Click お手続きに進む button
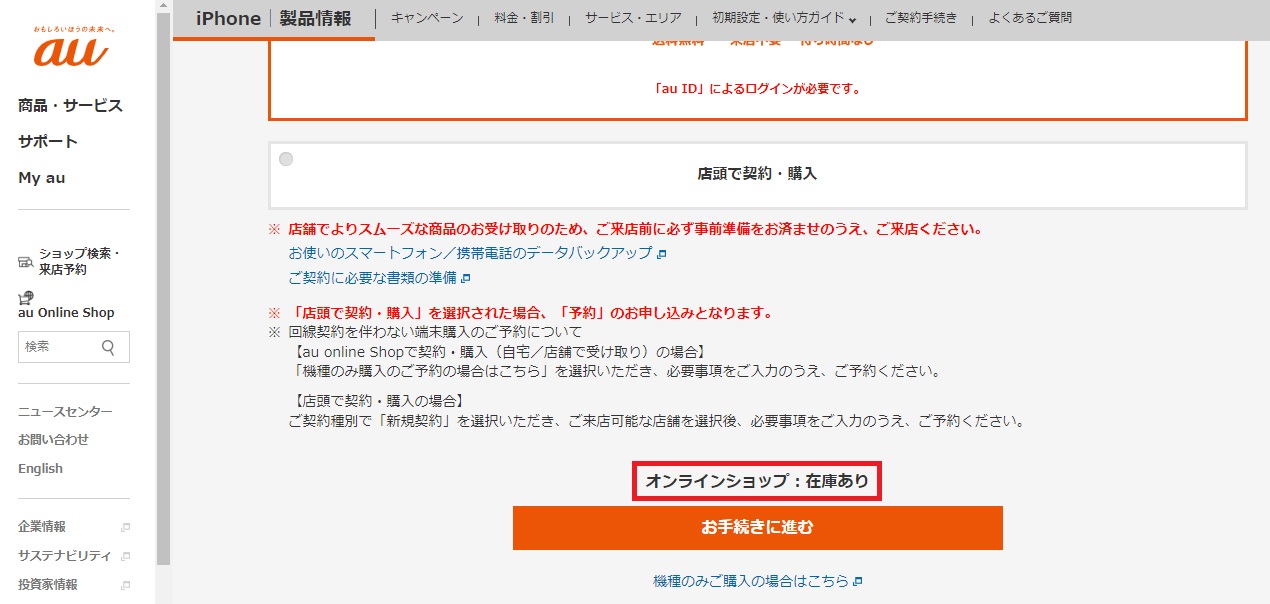The image size is (1270, 604). [758, 527]
